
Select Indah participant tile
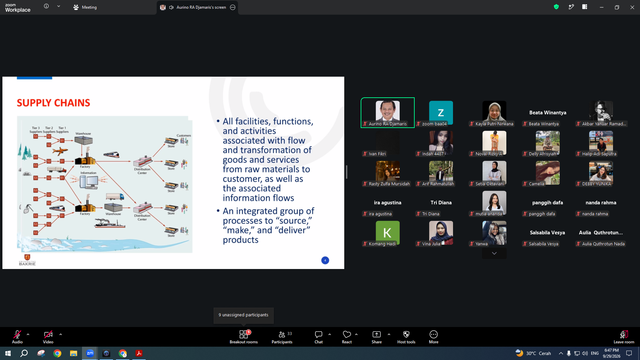441,143
